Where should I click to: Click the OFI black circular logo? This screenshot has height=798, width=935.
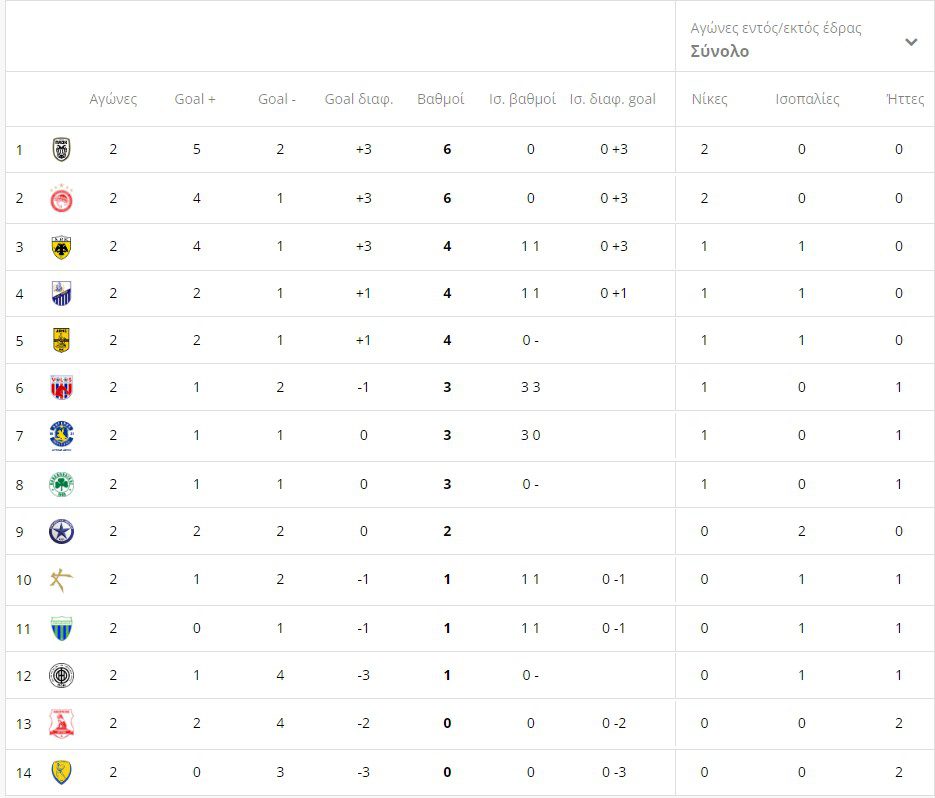pos(61,675)
